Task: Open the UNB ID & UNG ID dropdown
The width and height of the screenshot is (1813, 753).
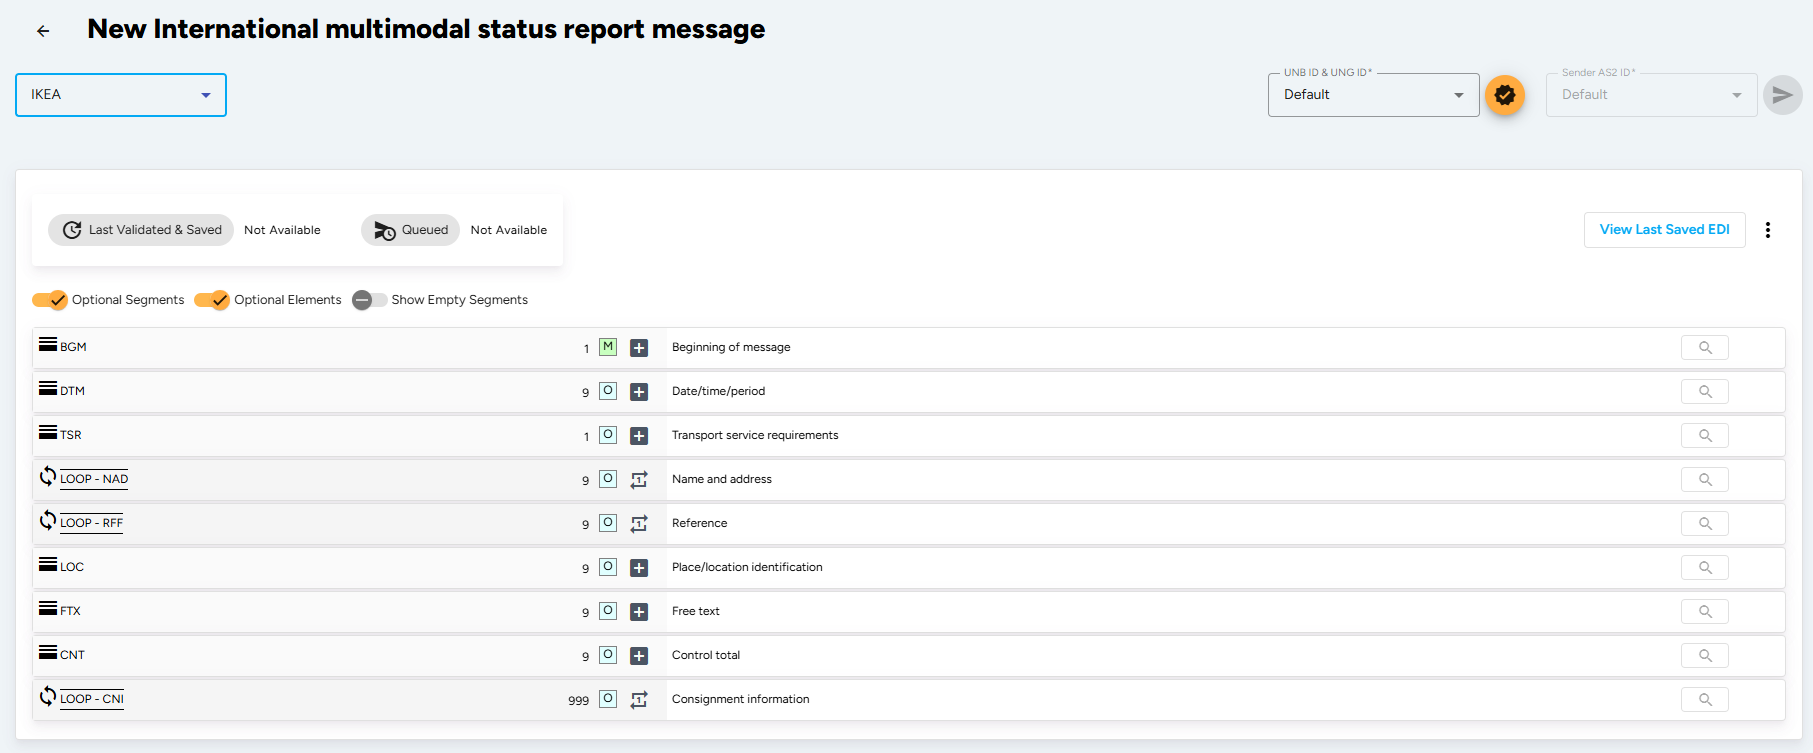Action: pos(1373,95)
